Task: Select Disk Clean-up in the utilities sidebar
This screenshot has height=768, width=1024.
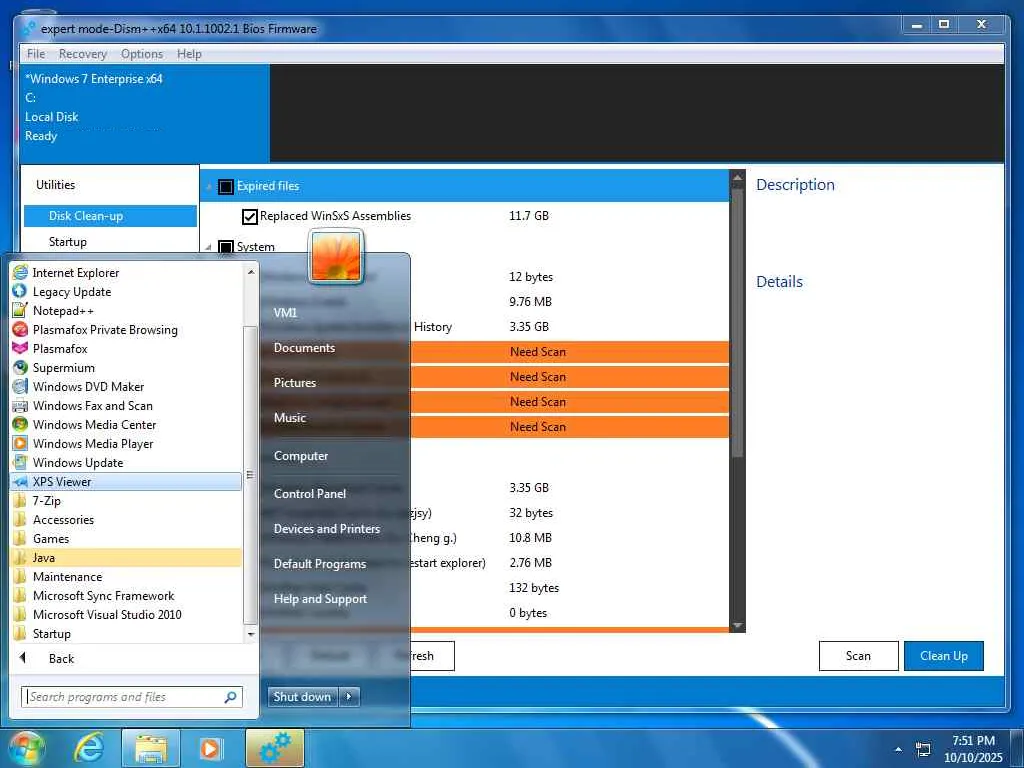Action: (110, 216)
